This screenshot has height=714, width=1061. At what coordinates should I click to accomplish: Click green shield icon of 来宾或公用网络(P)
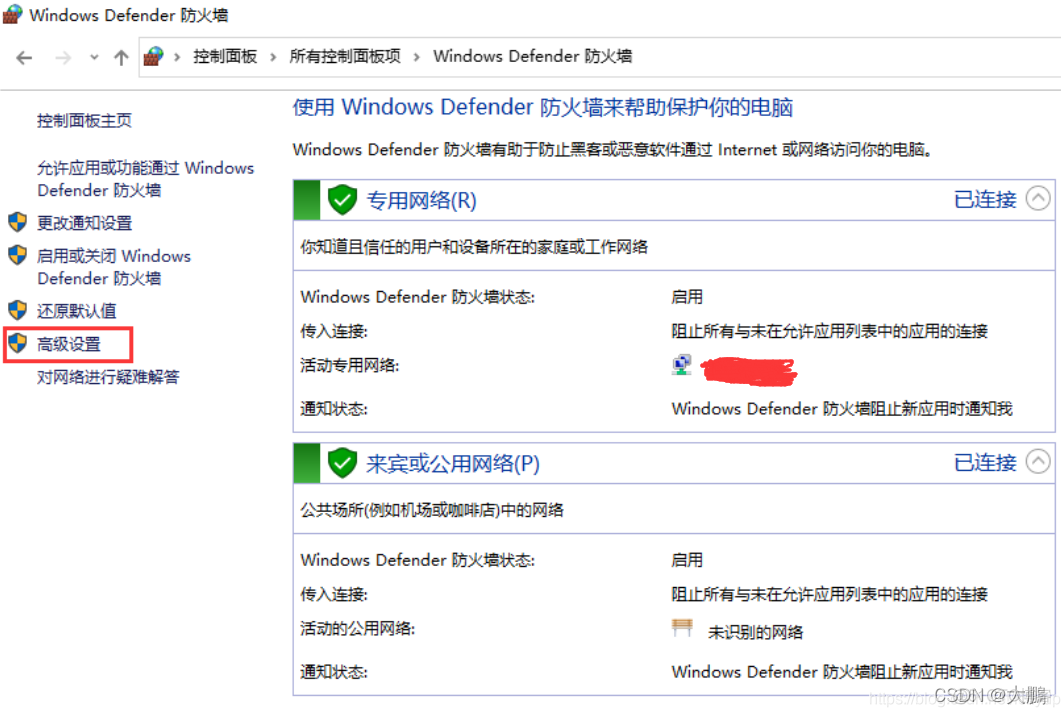[x=342, y=463]
